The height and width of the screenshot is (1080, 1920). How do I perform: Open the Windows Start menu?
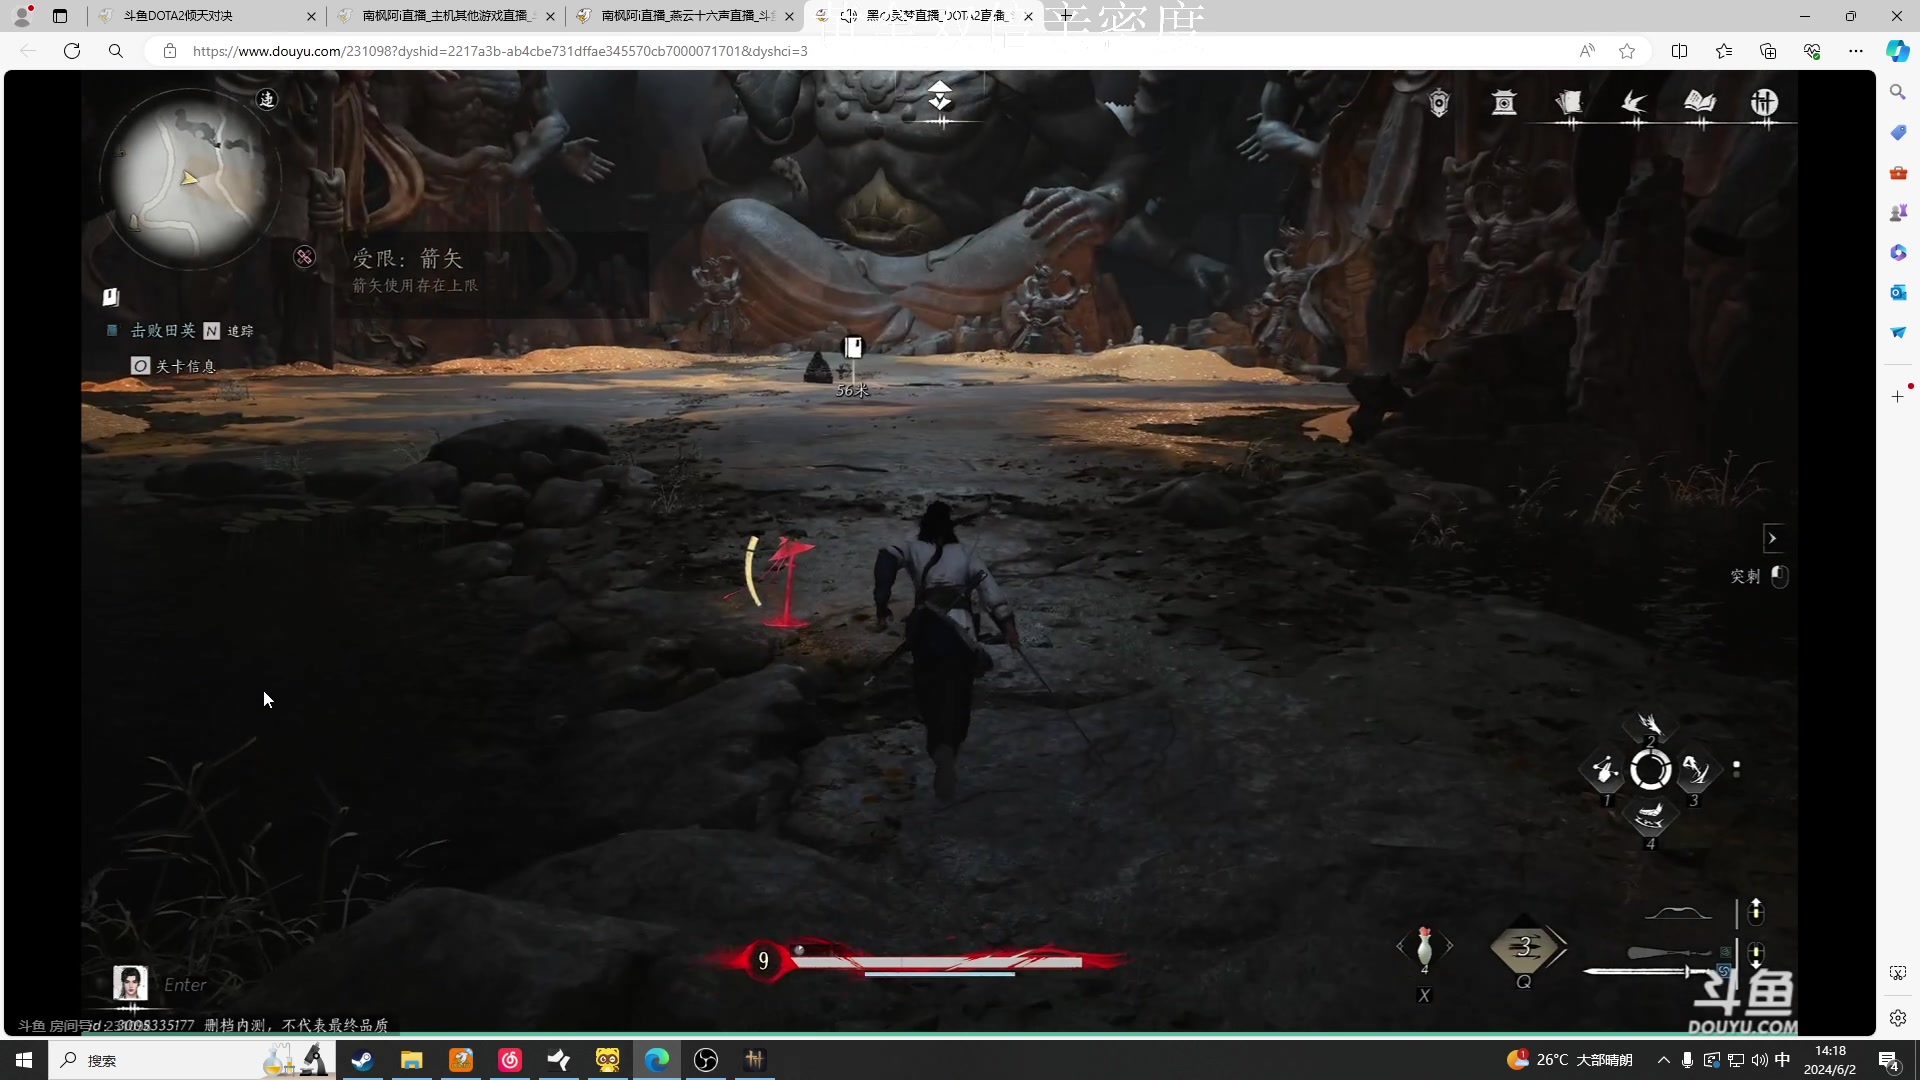pyautogui.click(x=24, y=1060)
